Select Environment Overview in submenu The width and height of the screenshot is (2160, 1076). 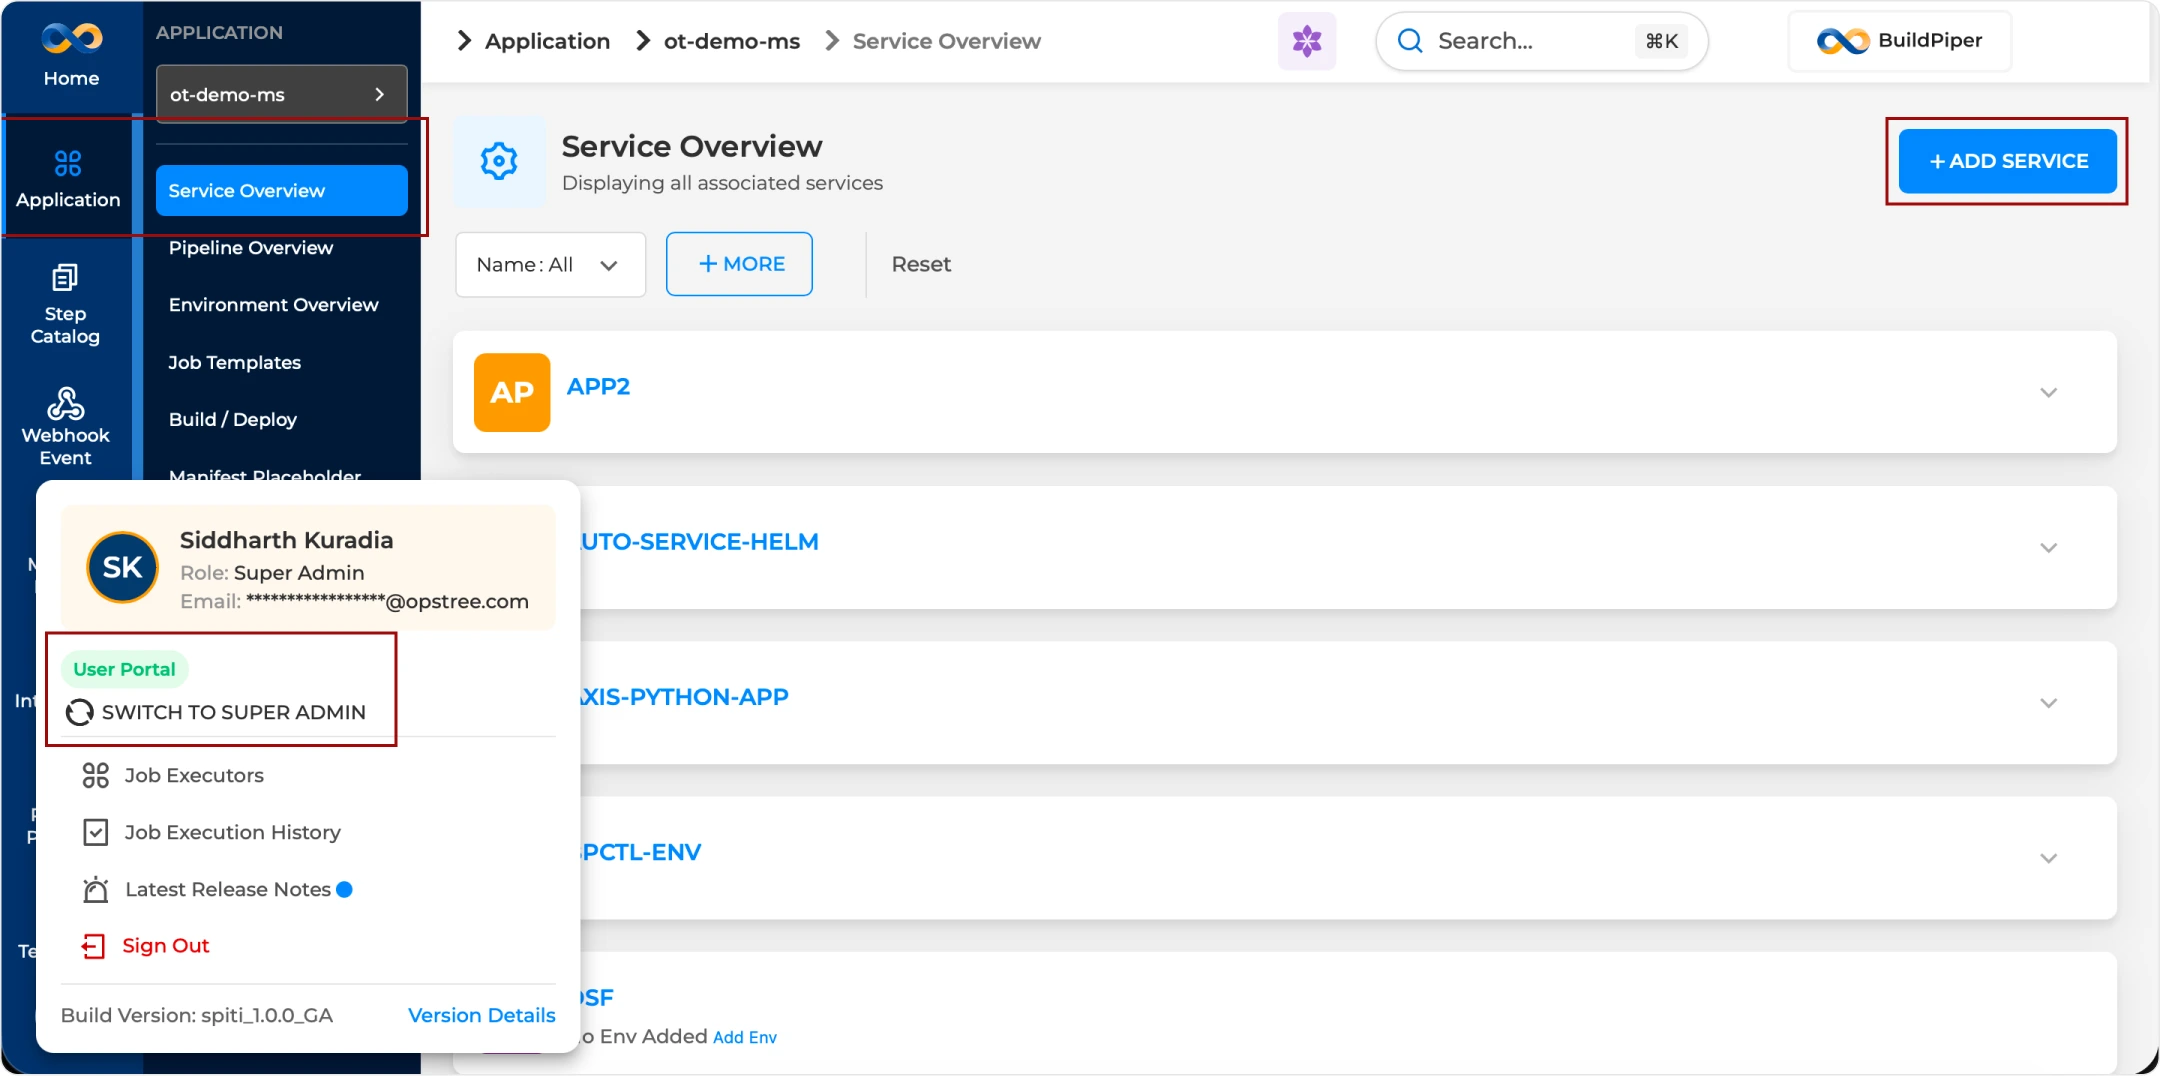coord(273,304)
